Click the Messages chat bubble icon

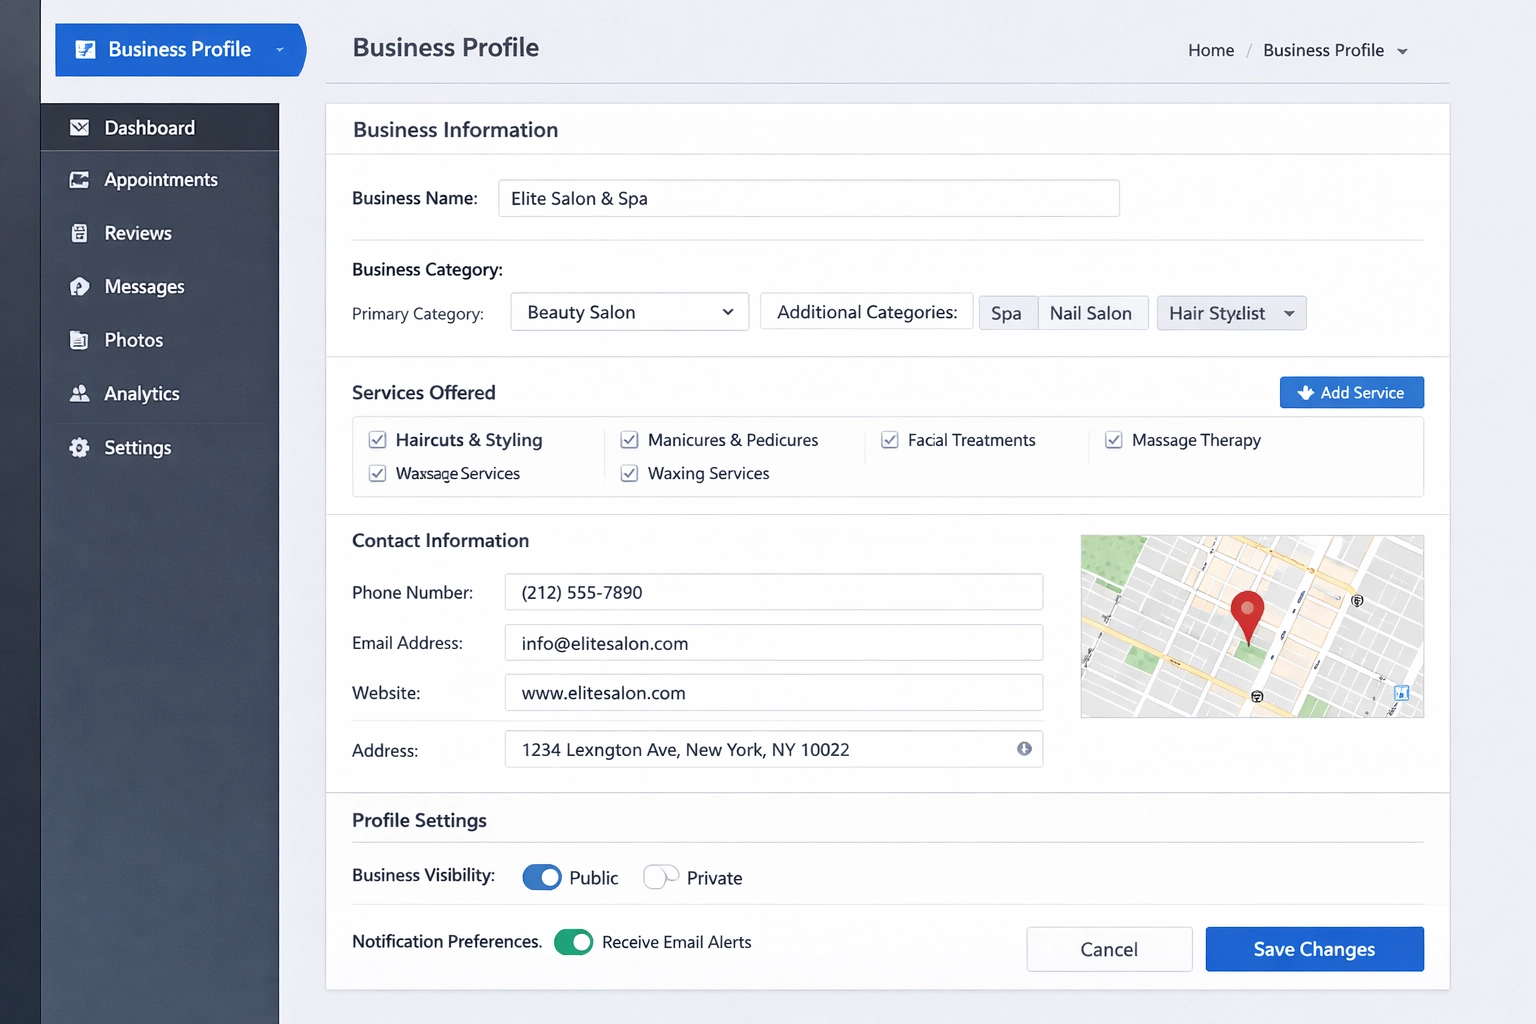click(79, 287)
